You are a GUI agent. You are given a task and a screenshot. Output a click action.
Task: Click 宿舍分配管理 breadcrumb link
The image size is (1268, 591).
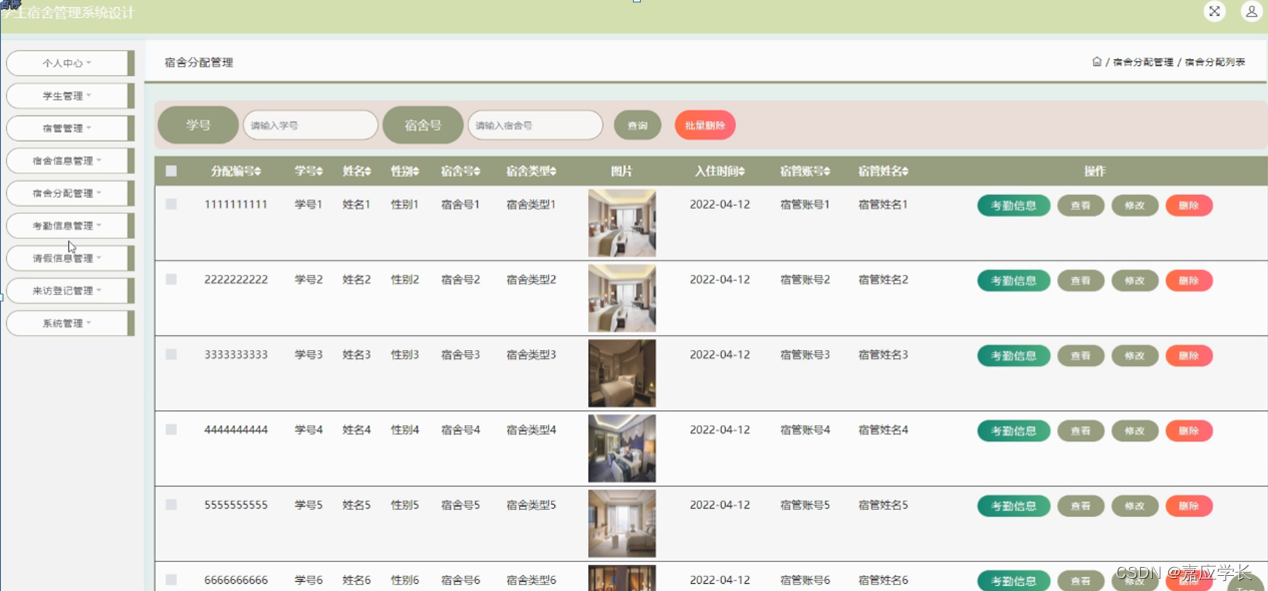1143,62
